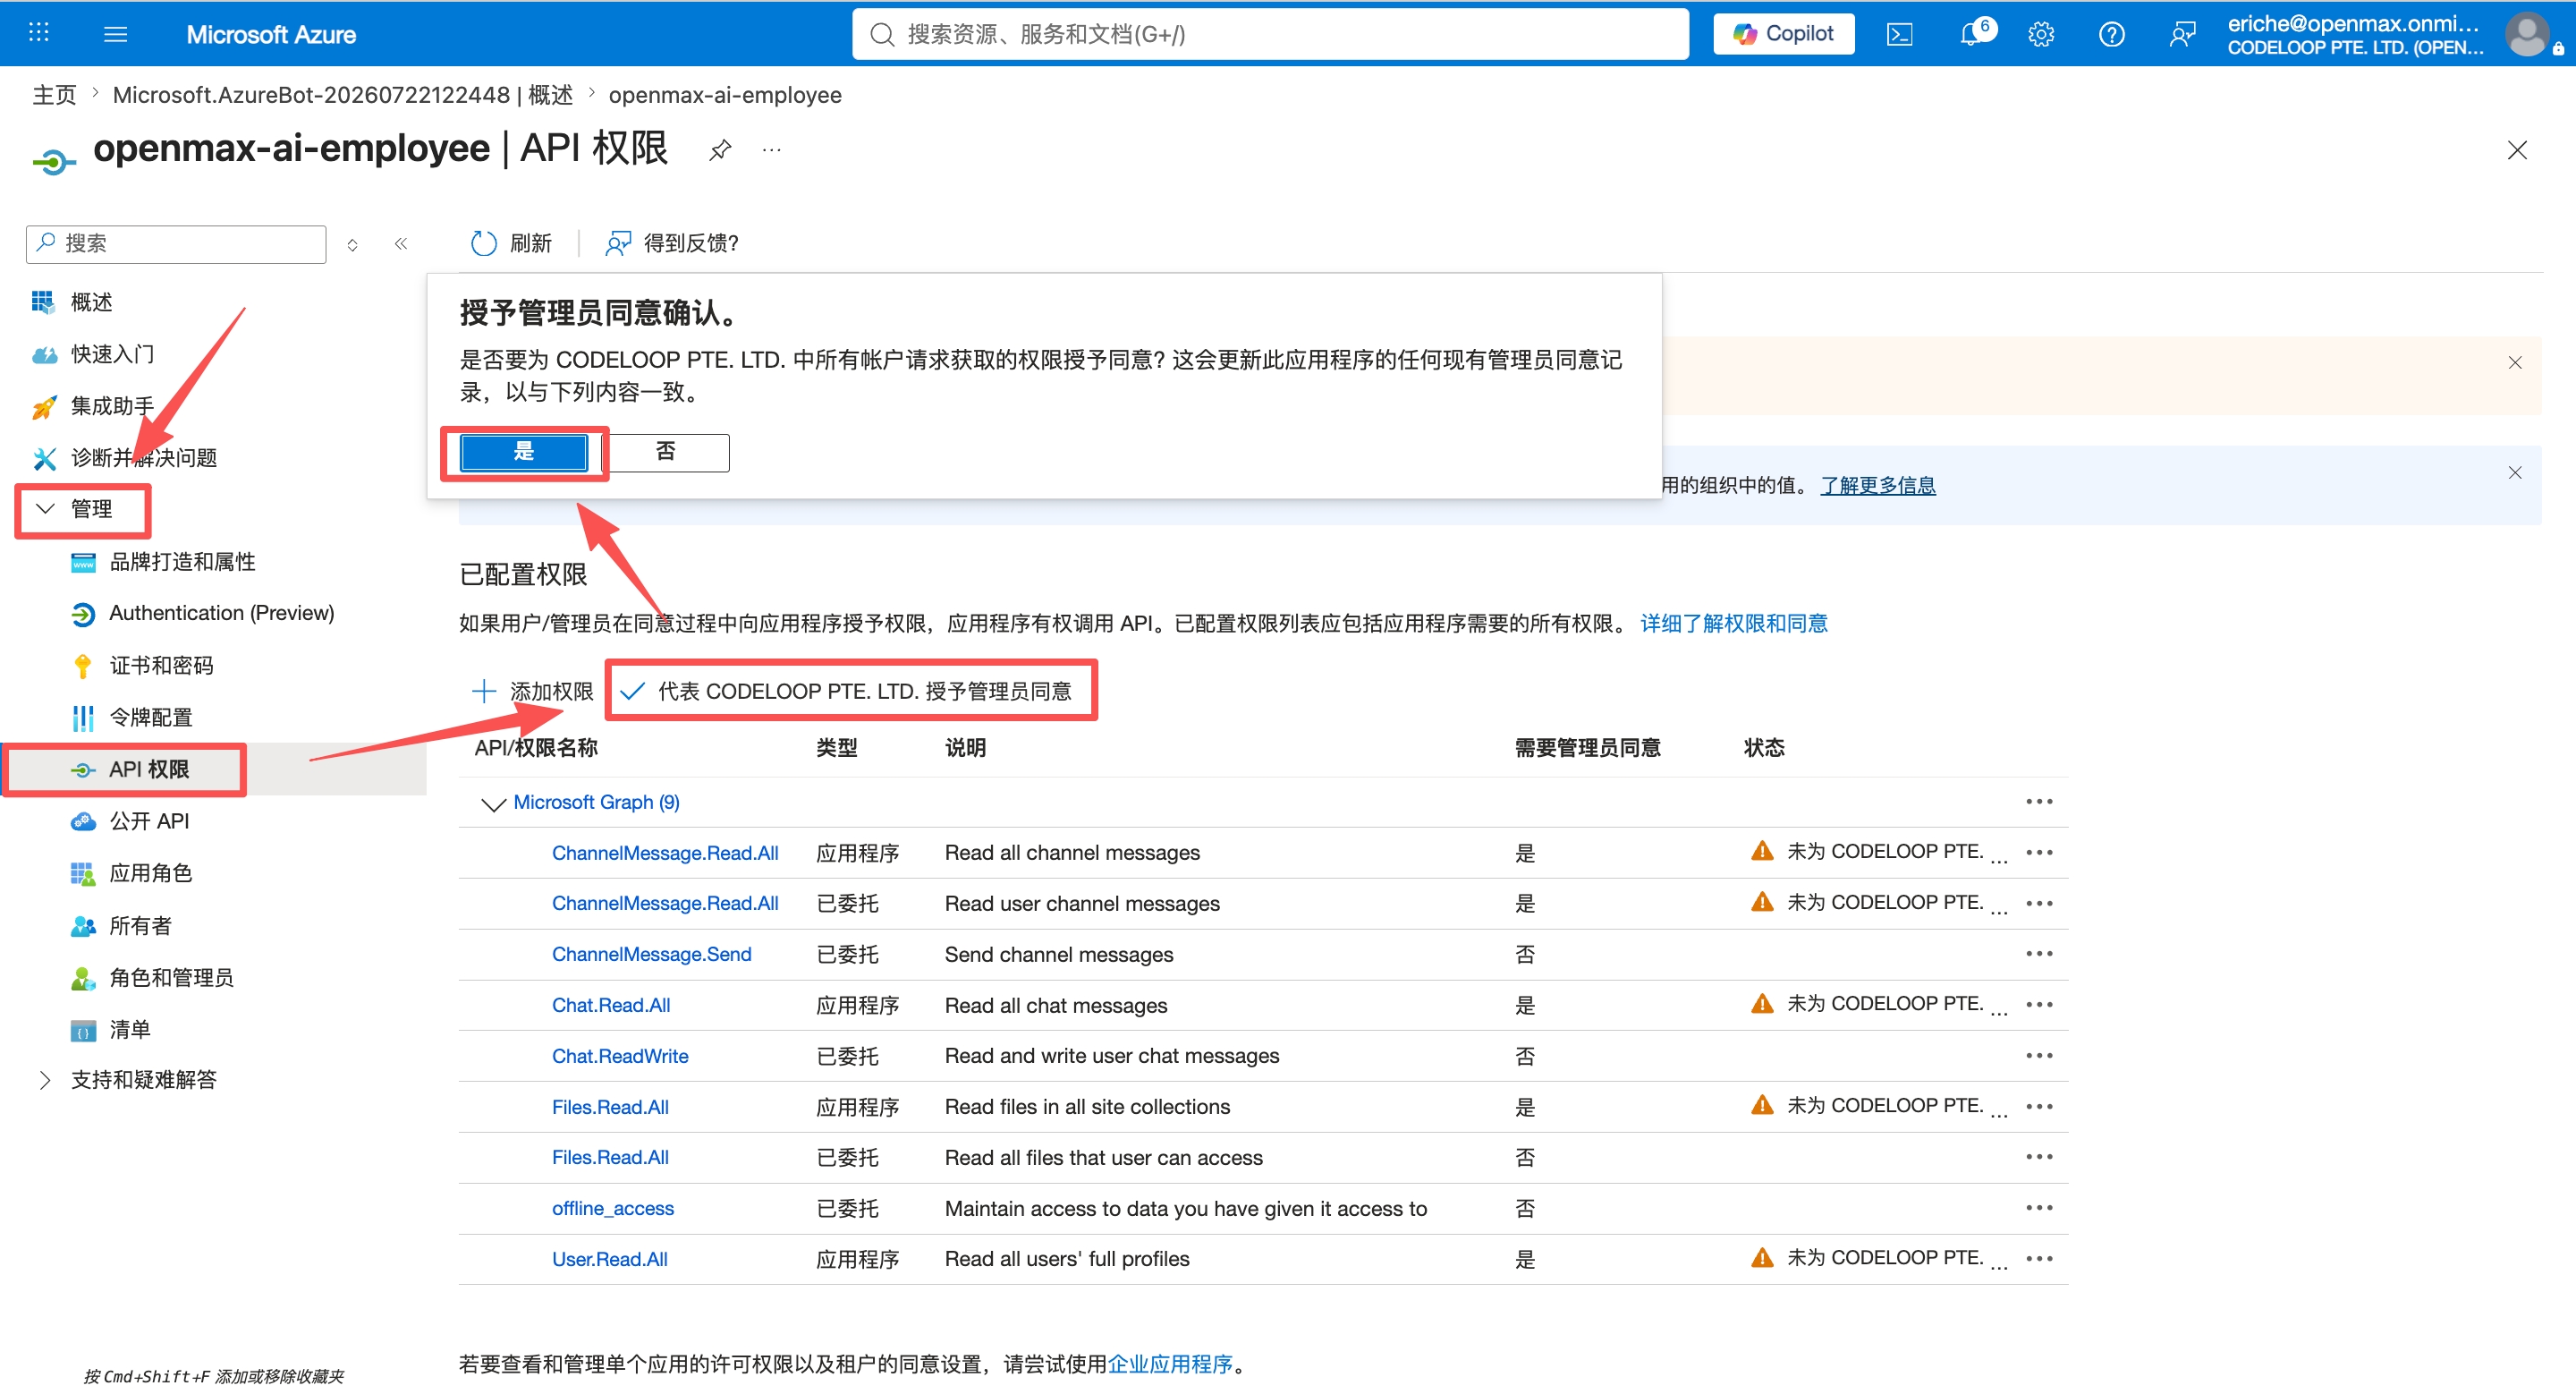Go to 主页 breadcrumb

pos(54,95)
